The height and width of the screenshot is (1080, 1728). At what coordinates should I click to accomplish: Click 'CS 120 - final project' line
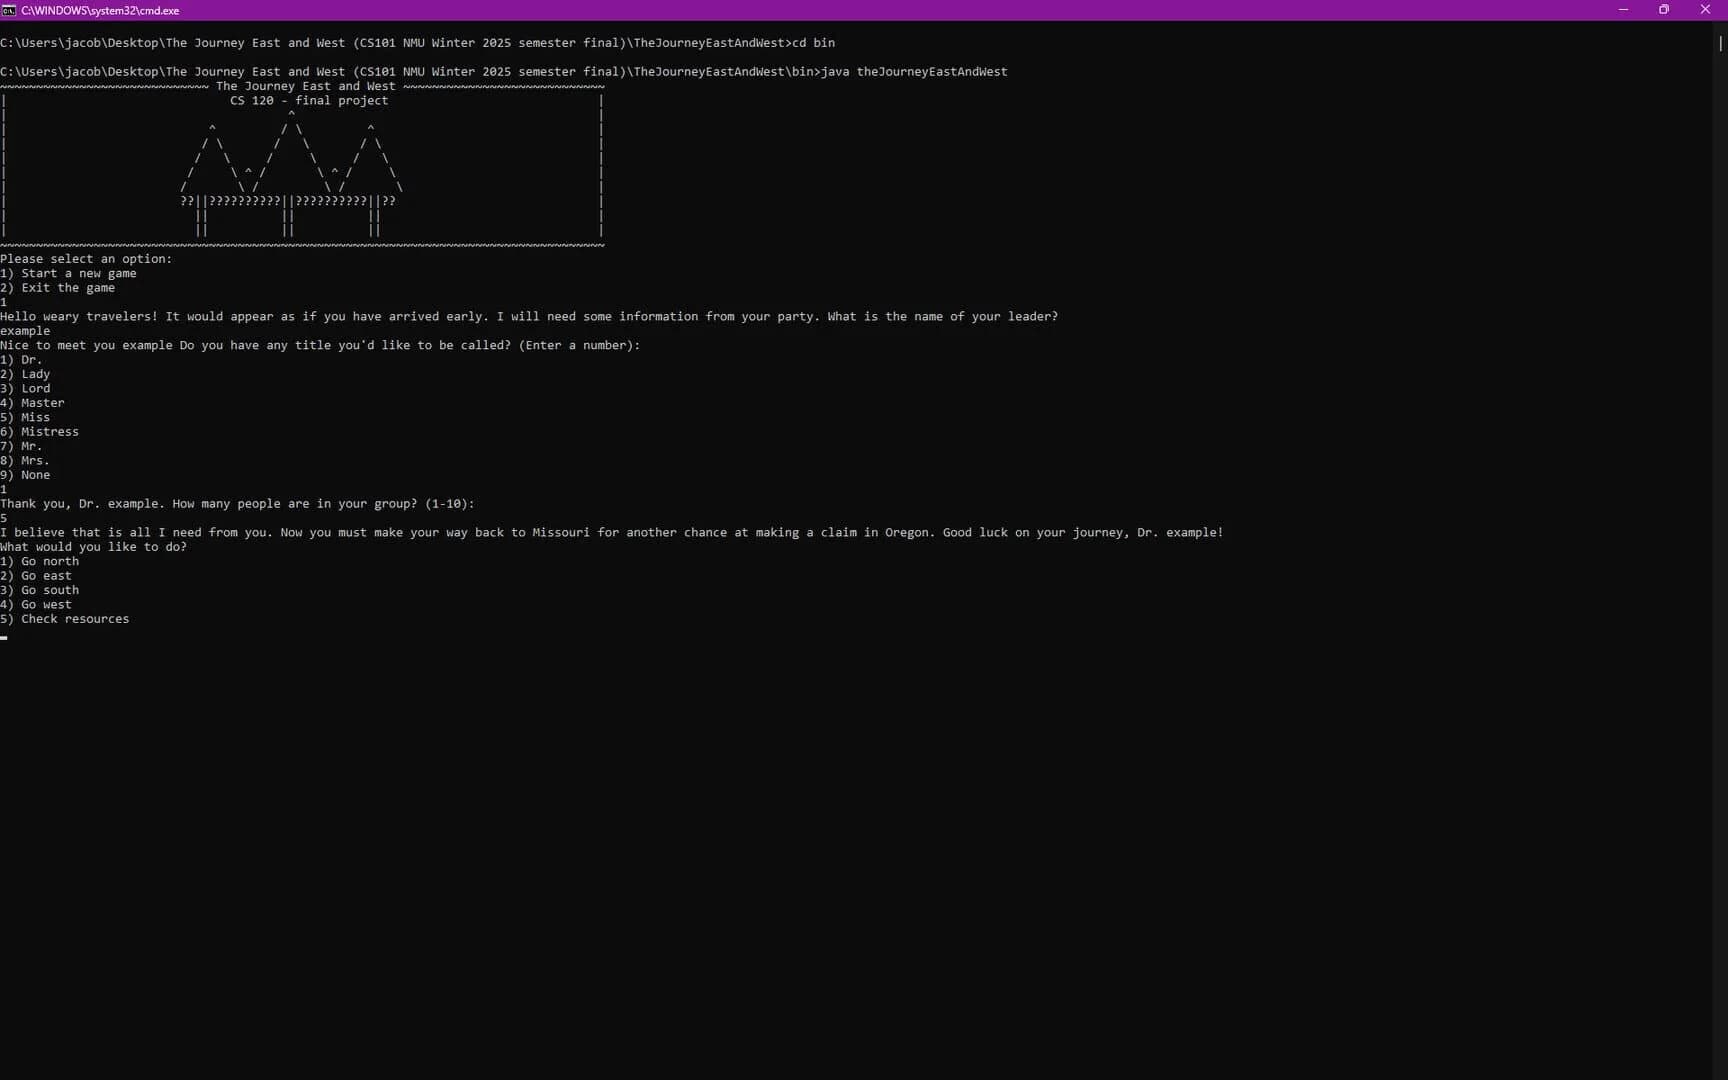[x=309, y=101]
